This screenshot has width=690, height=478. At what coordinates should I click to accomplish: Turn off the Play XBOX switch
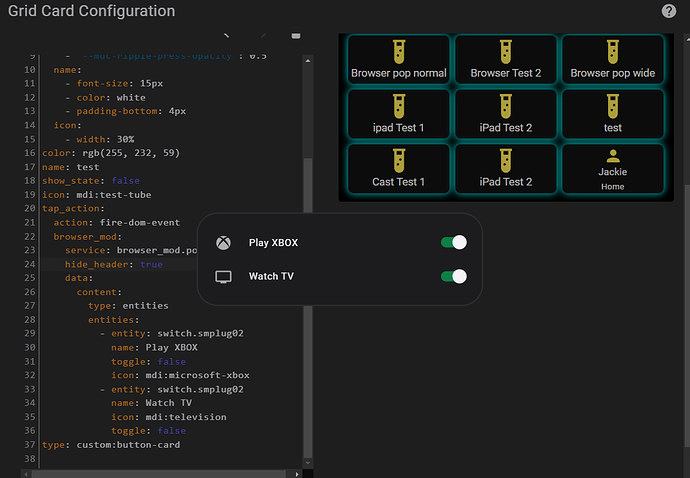453,242
